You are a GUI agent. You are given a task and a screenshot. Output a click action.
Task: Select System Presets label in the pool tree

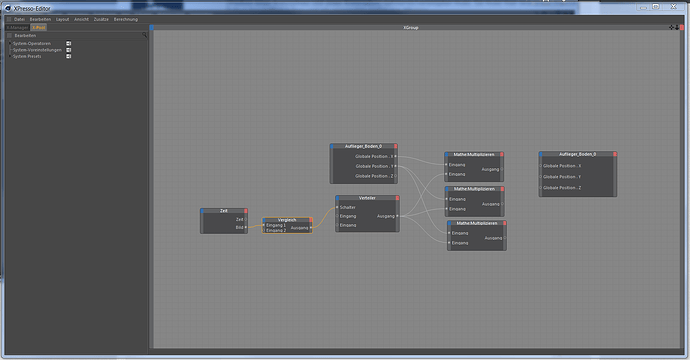(27, 56)
